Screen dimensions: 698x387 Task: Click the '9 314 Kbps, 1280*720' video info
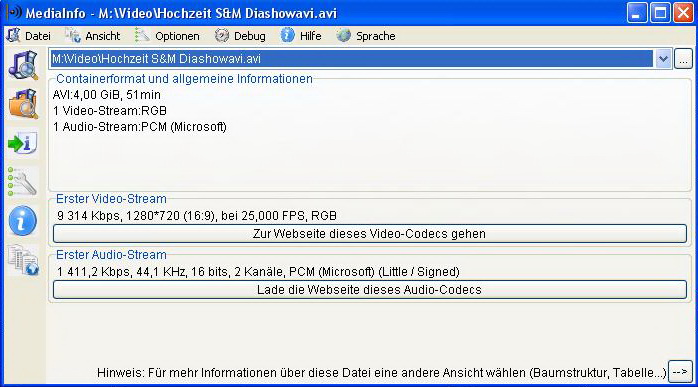(x=197, y=216)
